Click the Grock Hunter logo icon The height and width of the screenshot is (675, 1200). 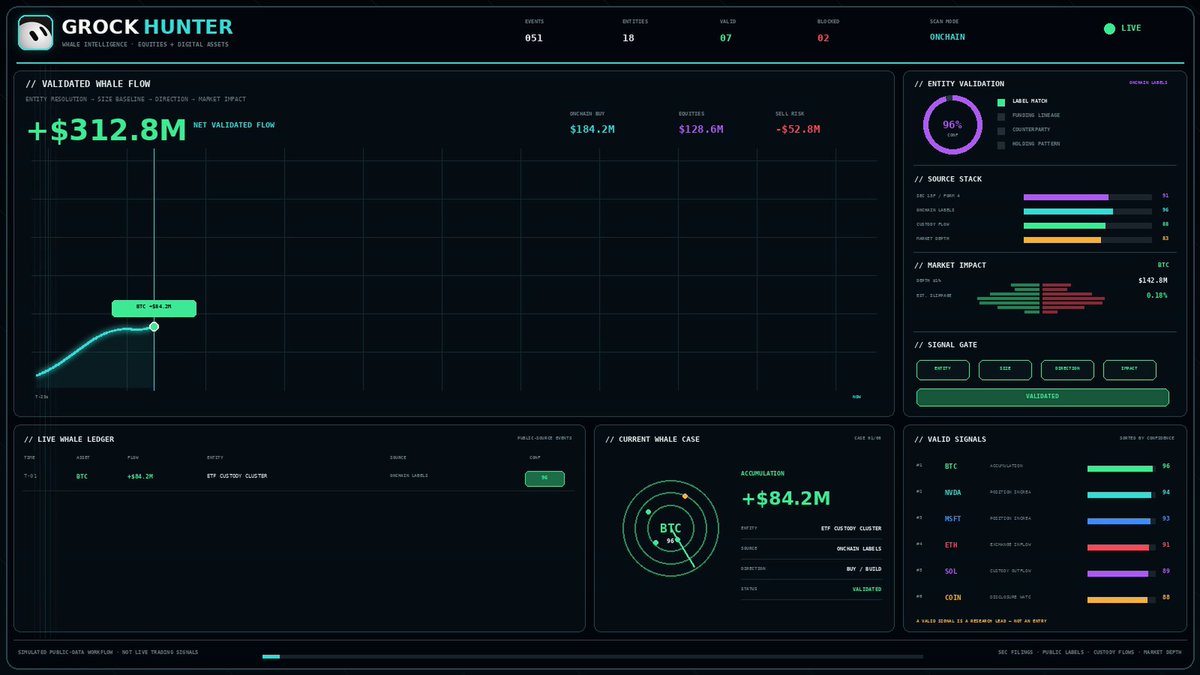(x=35, y=33)
